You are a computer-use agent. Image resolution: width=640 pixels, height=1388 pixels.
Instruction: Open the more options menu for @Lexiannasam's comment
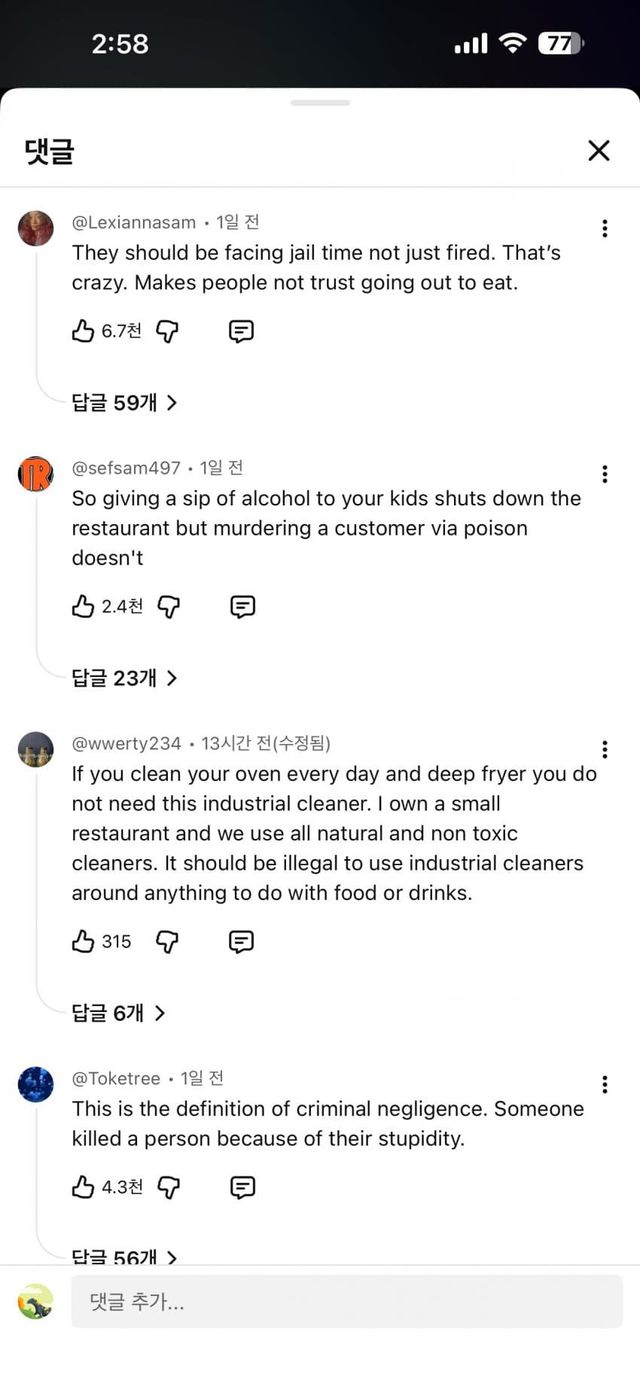[x=604, y=228]
